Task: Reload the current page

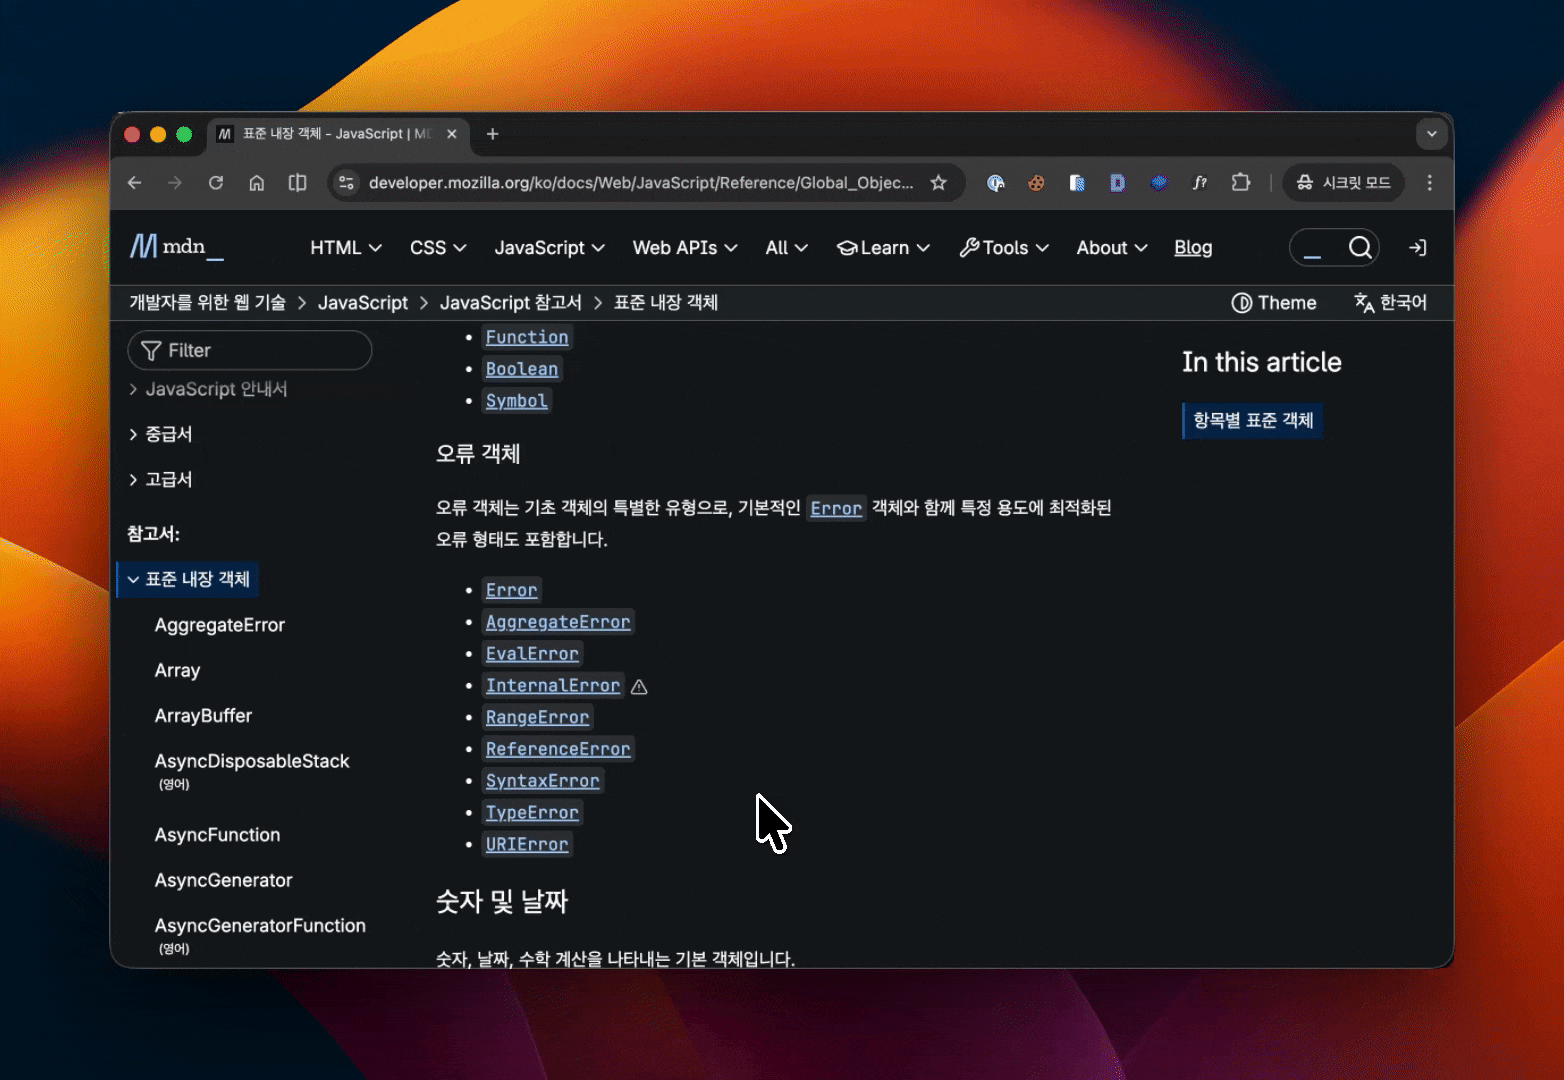Action: [216, 183]
